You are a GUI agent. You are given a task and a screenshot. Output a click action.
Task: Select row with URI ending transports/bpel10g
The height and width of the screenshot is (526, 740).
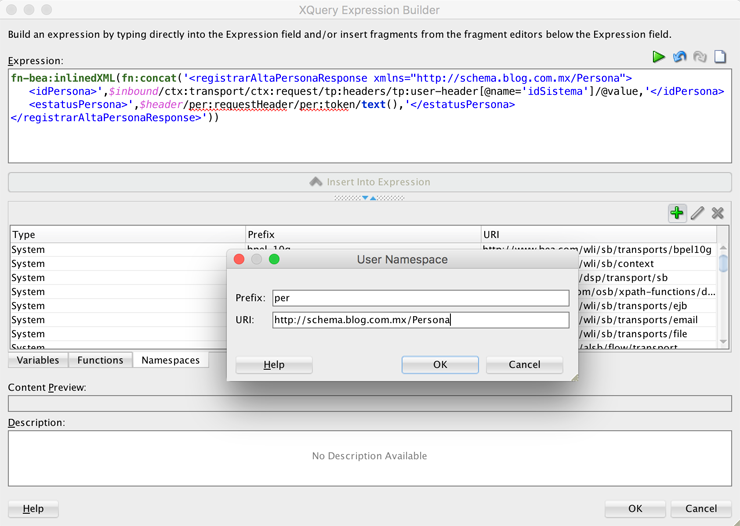pyautogui.click(x=363, y=250)
